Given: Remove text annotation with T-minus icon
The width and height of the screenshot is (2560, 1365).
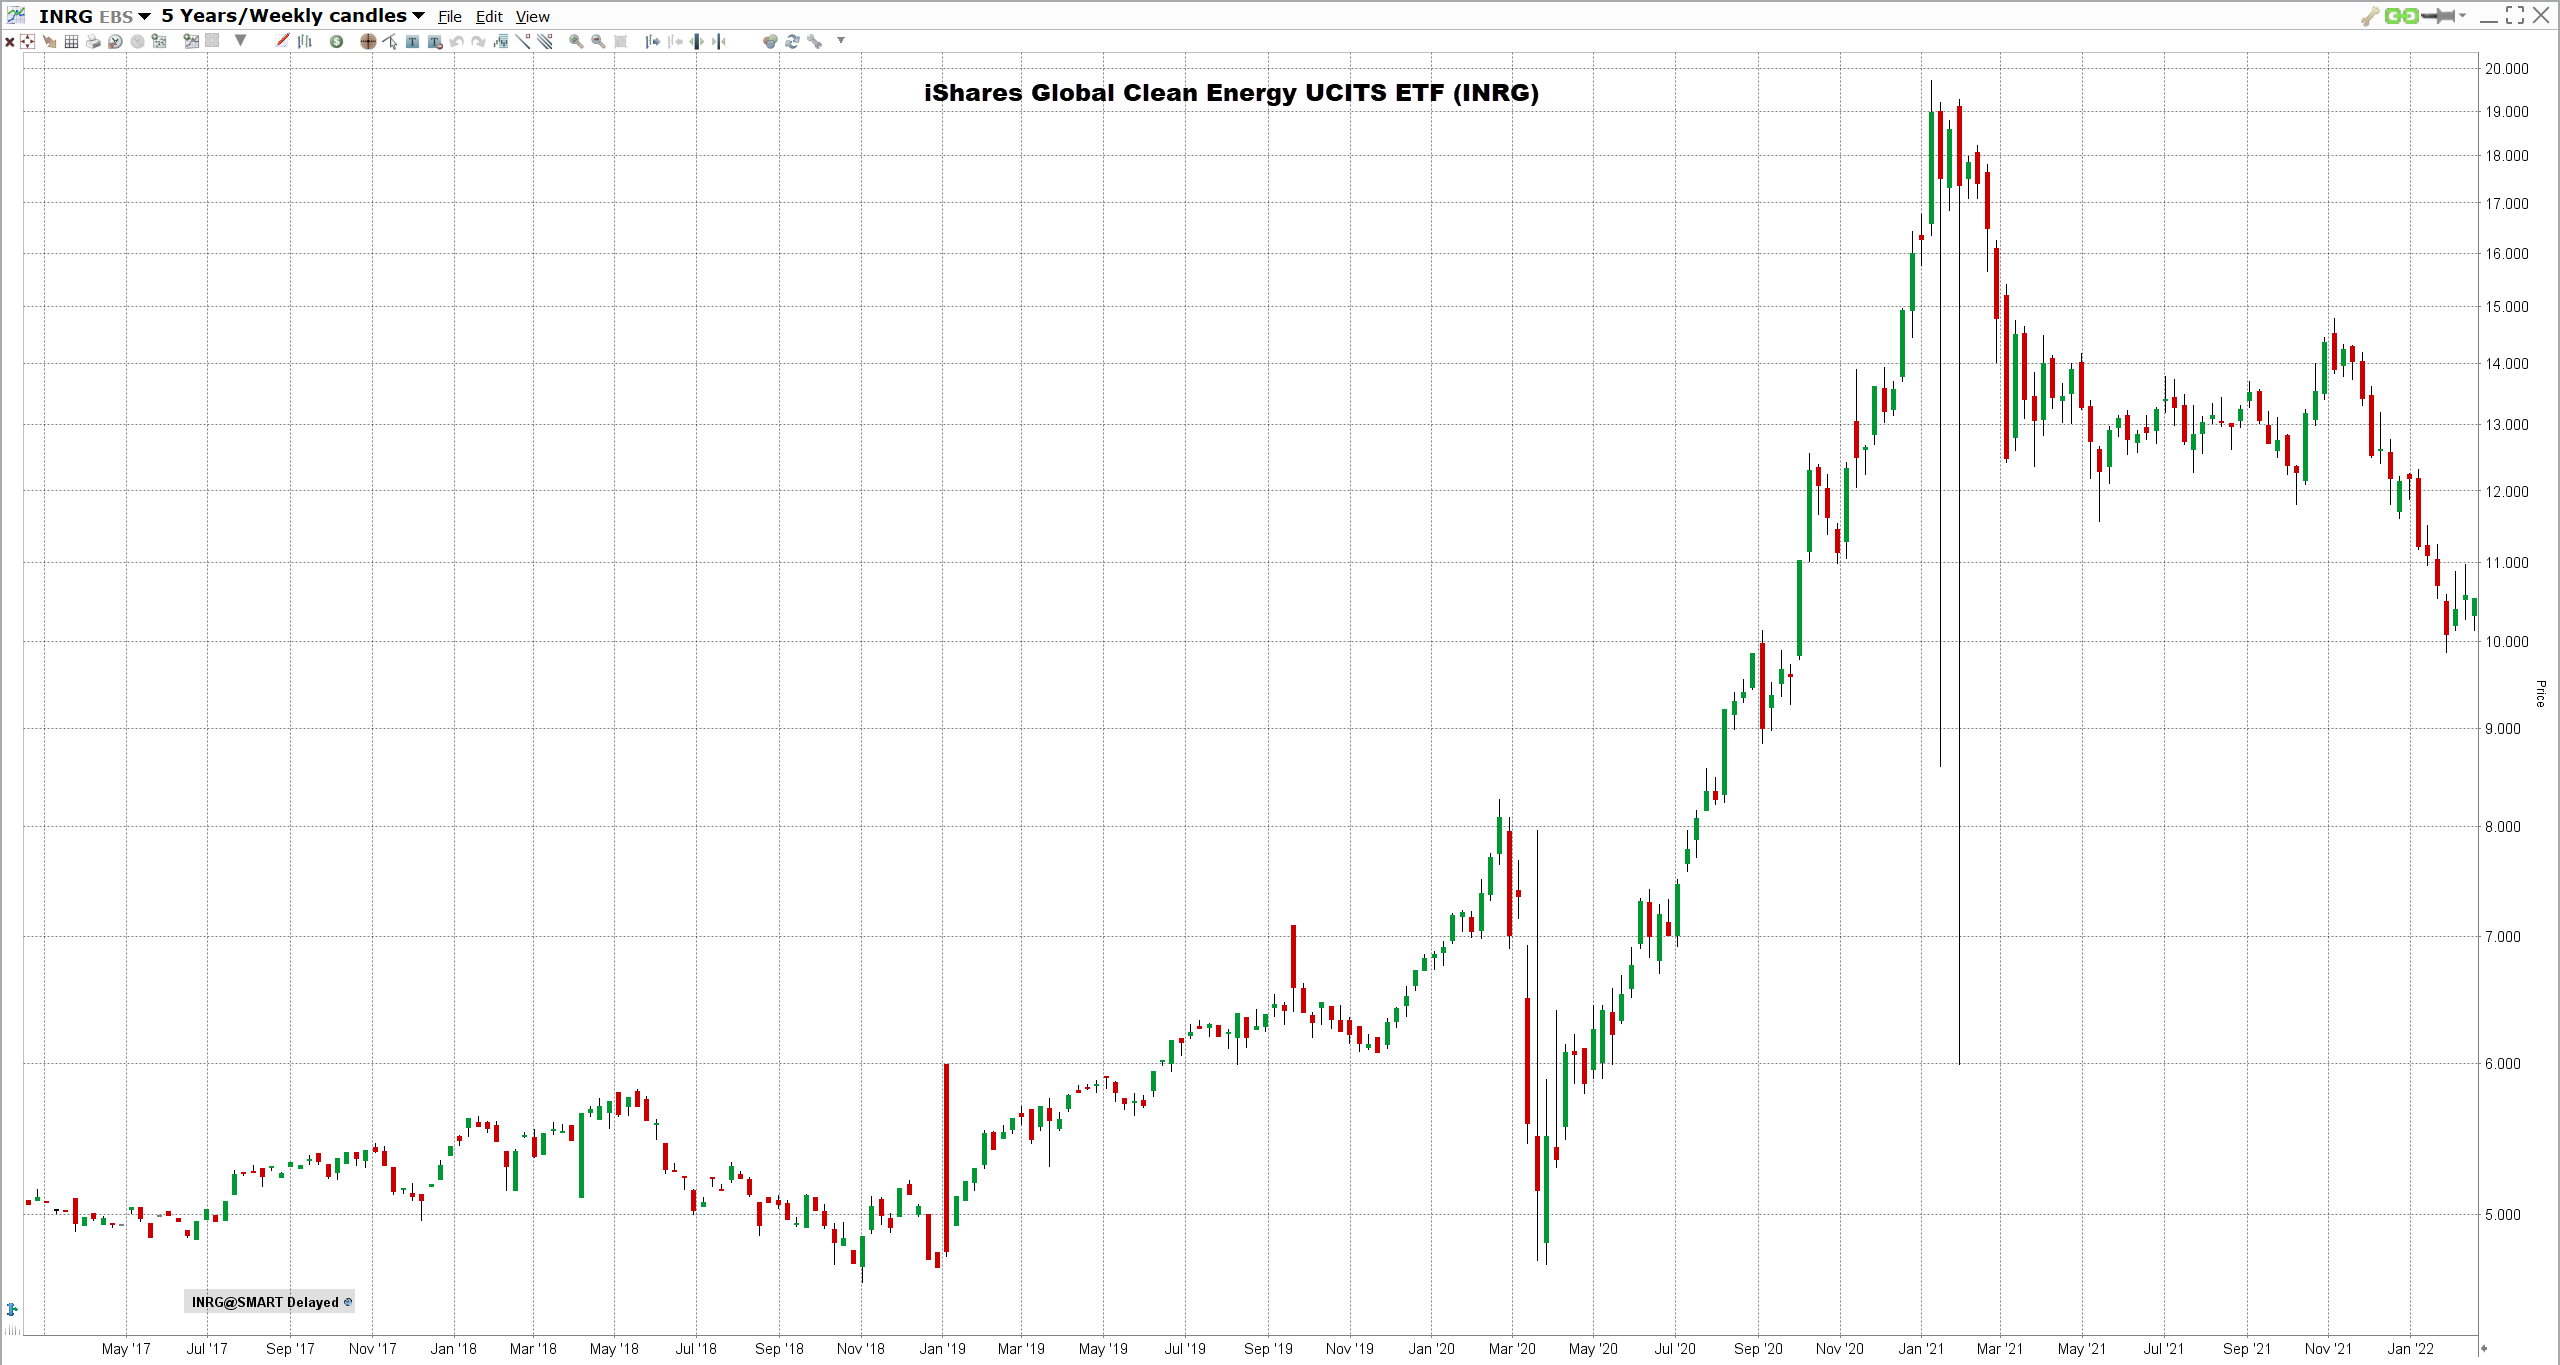Looking at the screenshot, I should pyautogui.click(x=436, y=42).
